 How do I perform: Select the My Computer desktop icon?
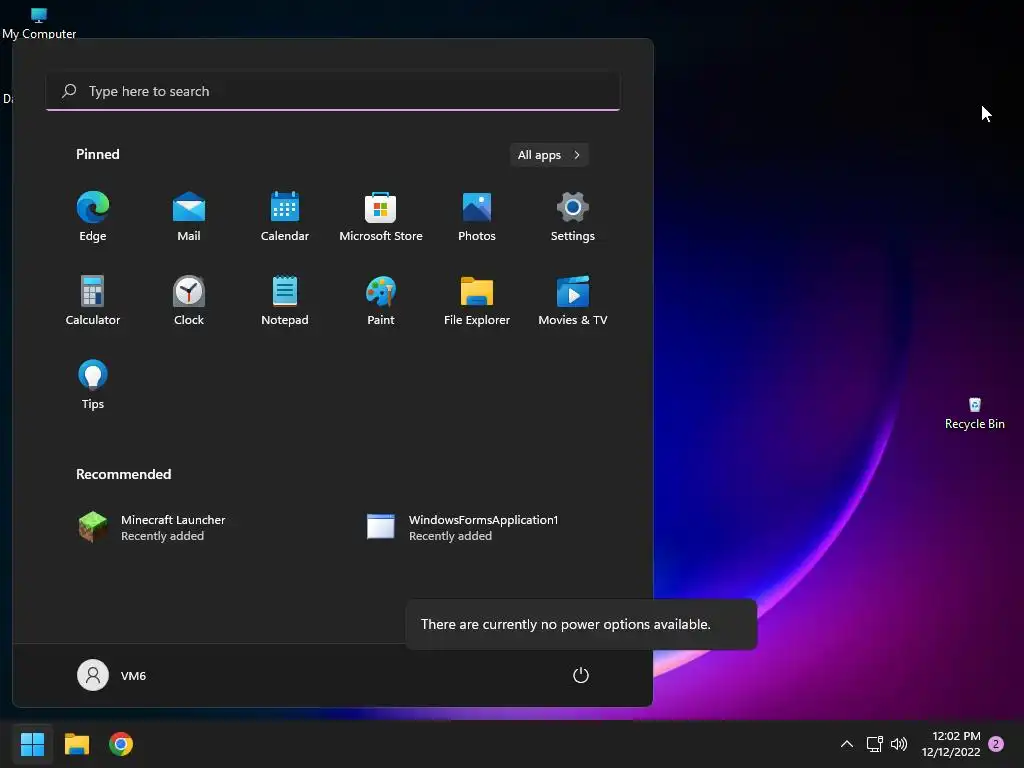(39, 24)
